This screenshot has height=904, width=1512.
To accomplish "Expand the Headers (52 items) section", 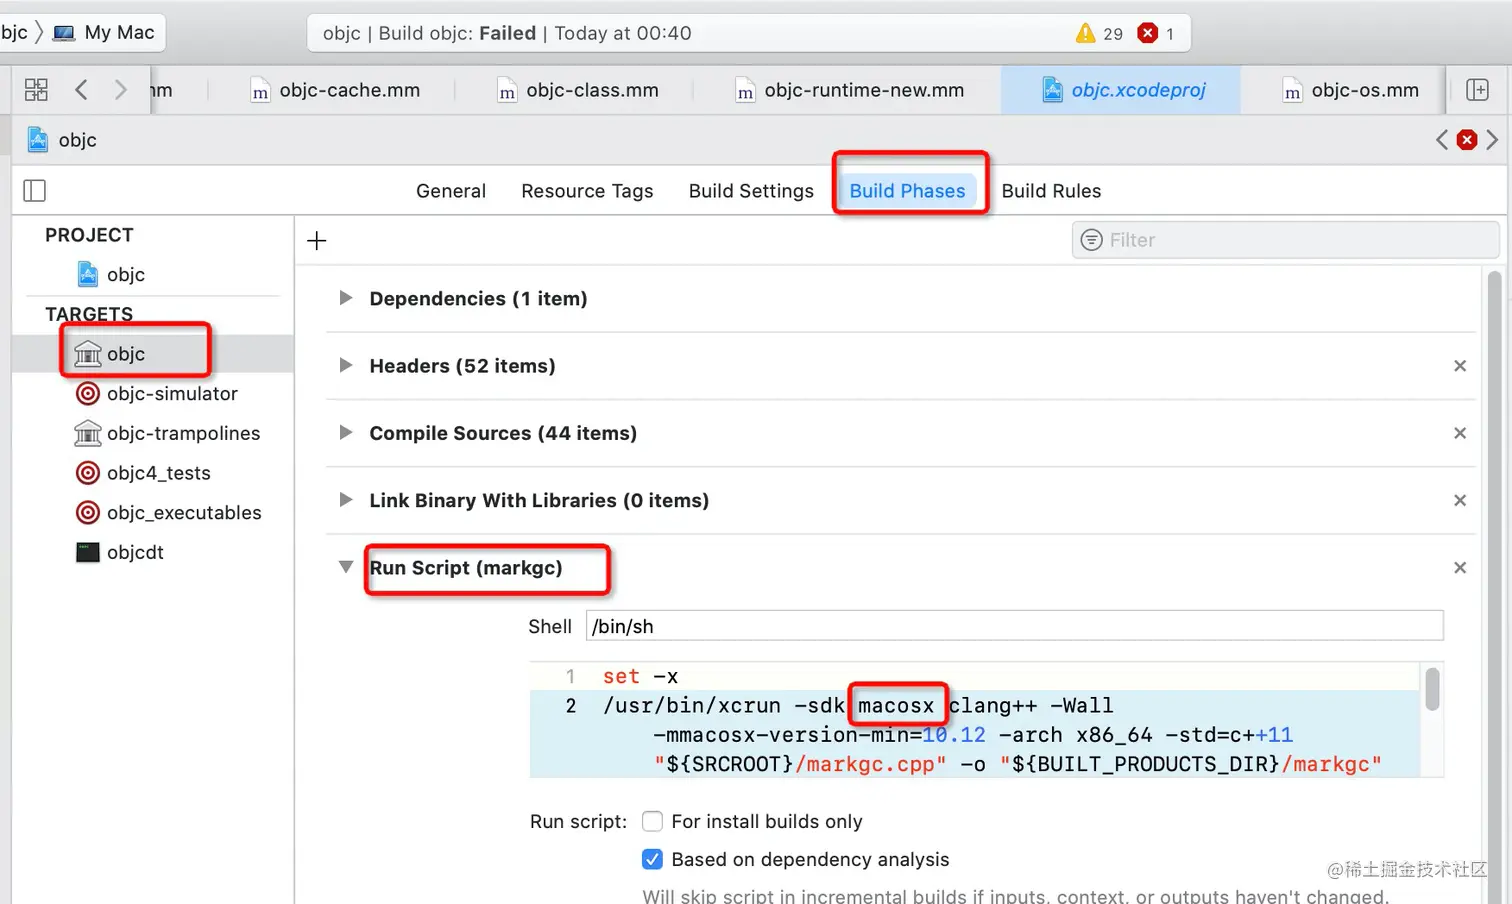I will tap(345, 365).
